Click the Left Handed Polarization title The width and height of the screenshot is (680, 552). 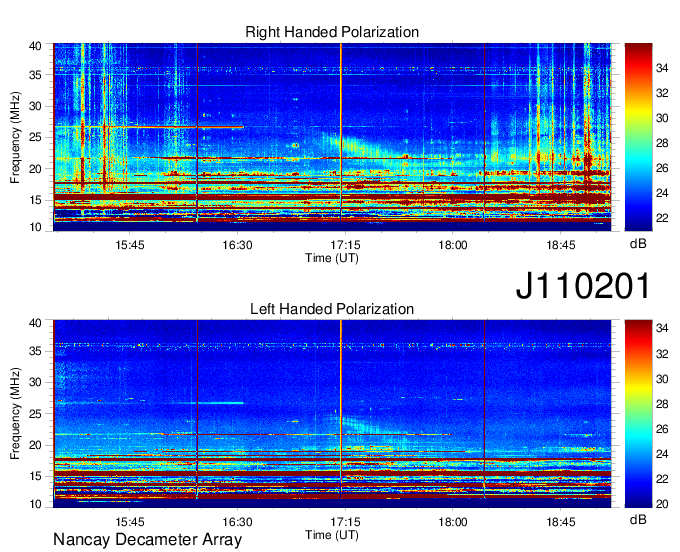pos(332,309)
